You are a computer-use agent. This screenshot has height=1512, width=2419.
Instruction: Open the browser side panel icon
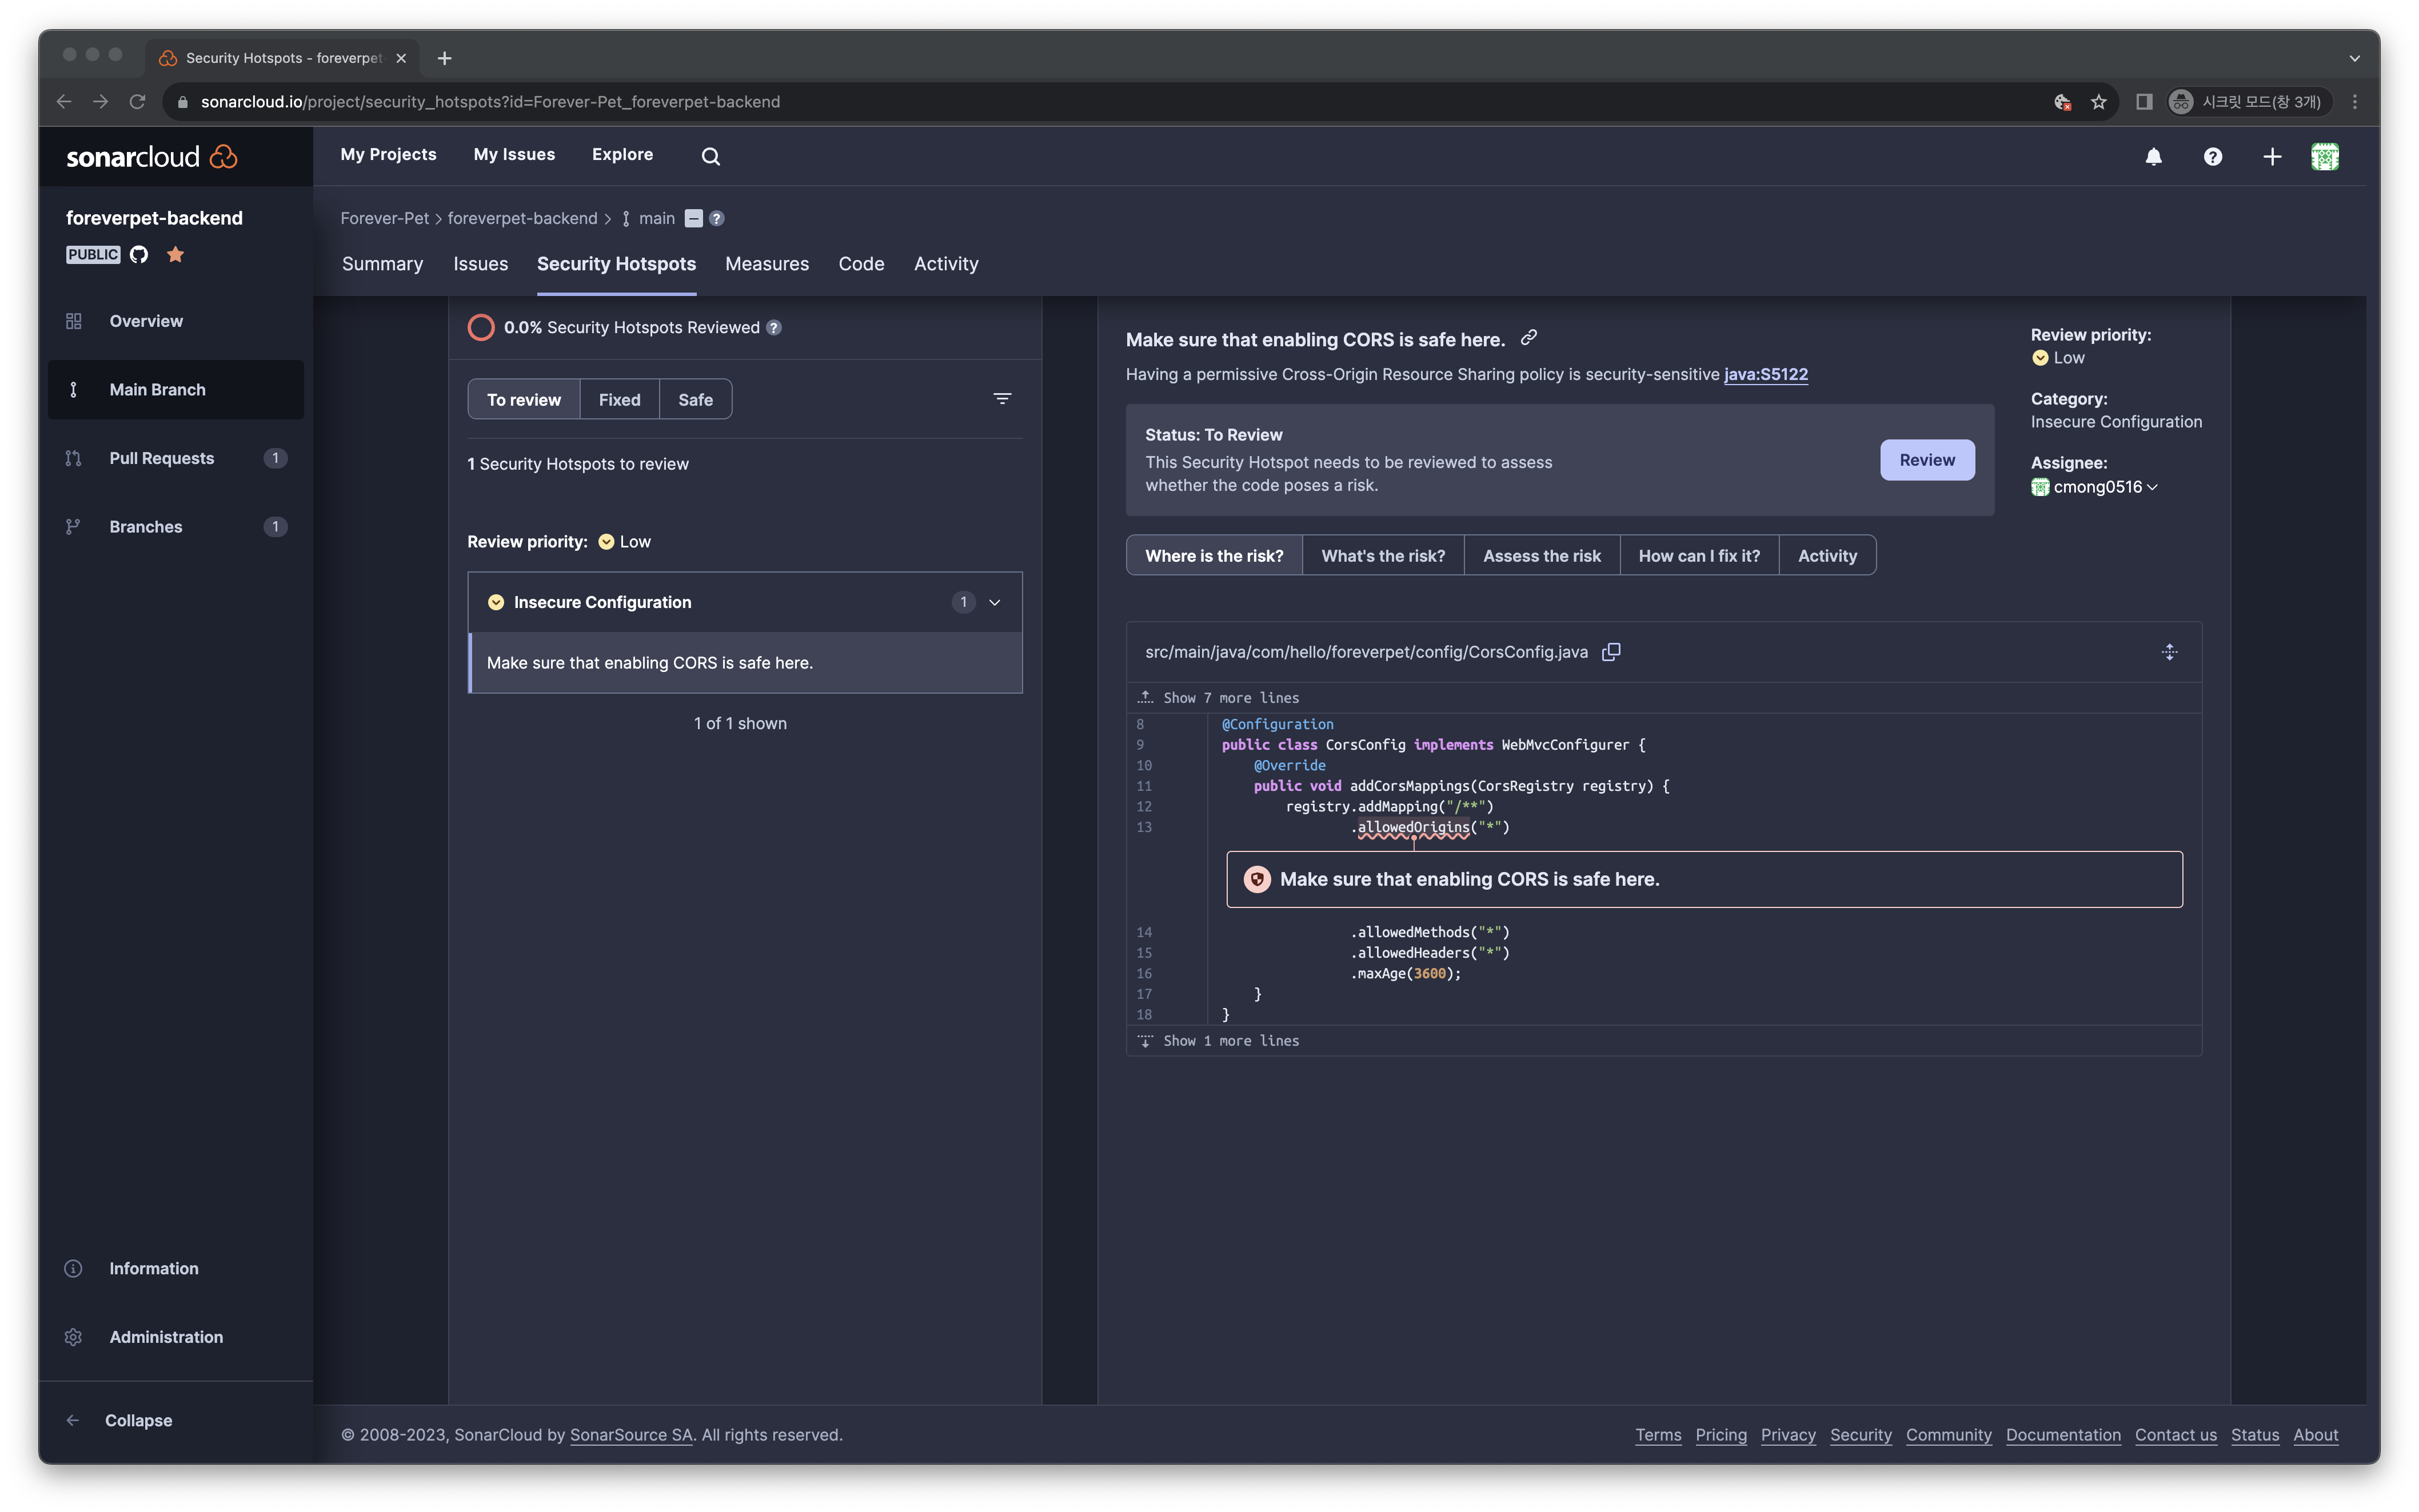click(2143, 102)
